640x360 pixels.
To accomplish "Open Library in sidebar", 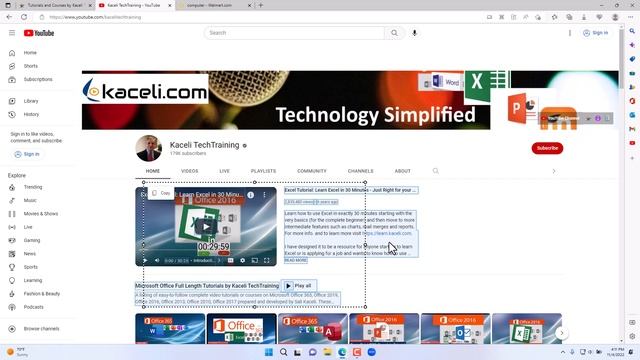I will tap(31, 101).
